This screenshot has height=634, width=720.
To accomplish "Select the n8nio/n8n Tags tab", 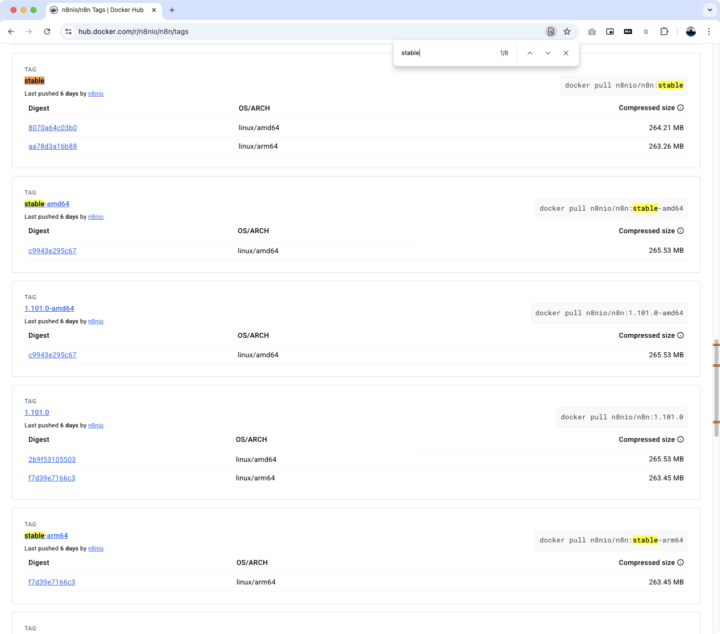I will (x=103, y=10).
